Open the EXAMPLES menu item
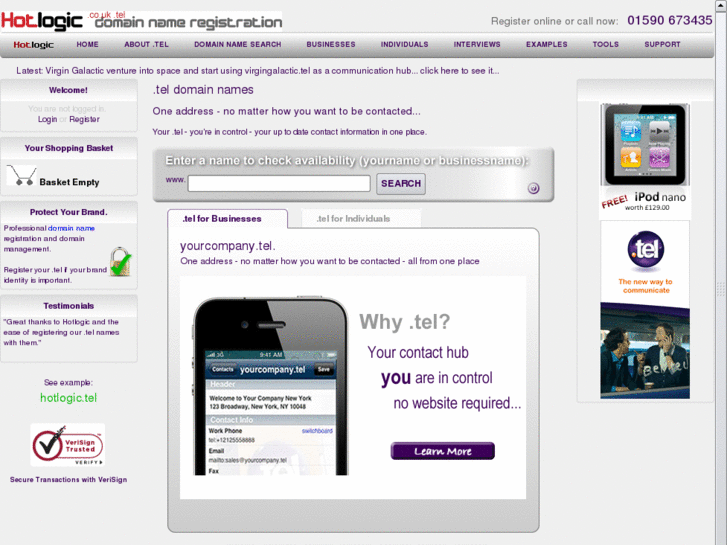 pyautogui.click(x=547, y=45)
